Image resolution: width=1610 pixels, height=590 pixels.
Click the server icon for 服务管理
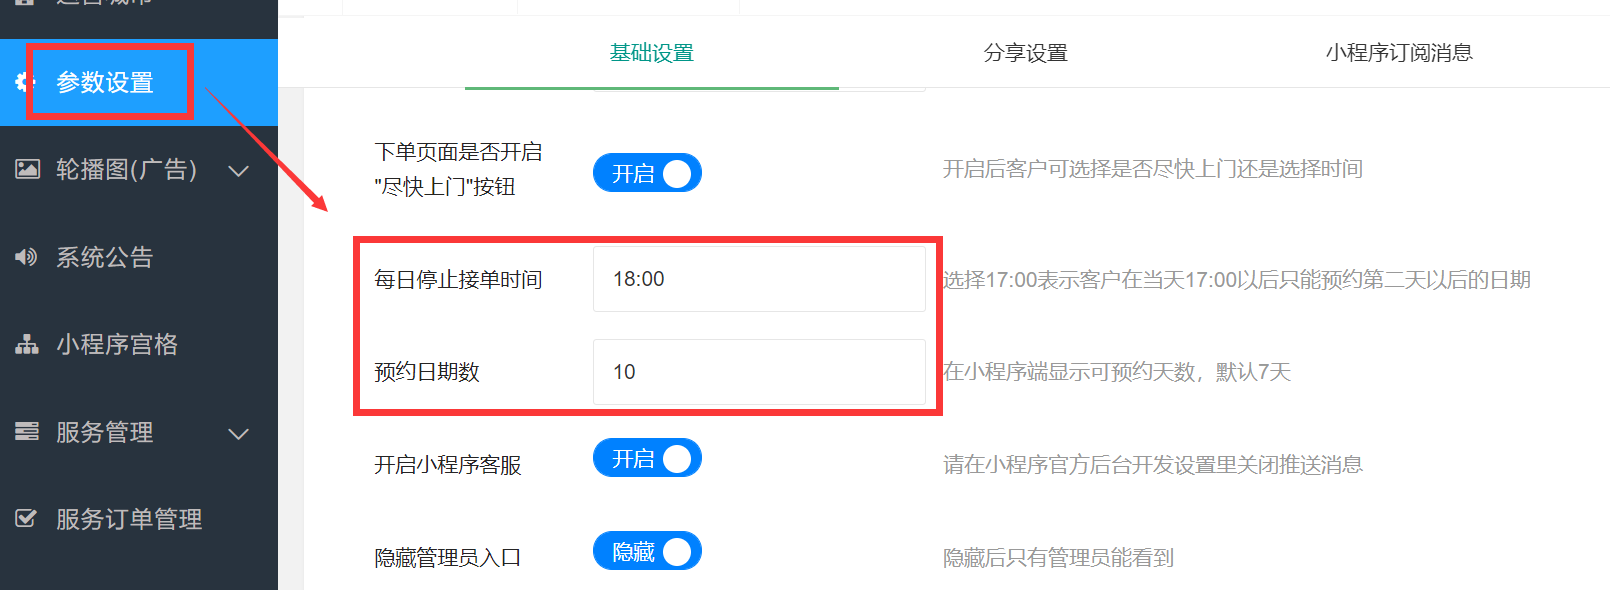pos(27,432)
